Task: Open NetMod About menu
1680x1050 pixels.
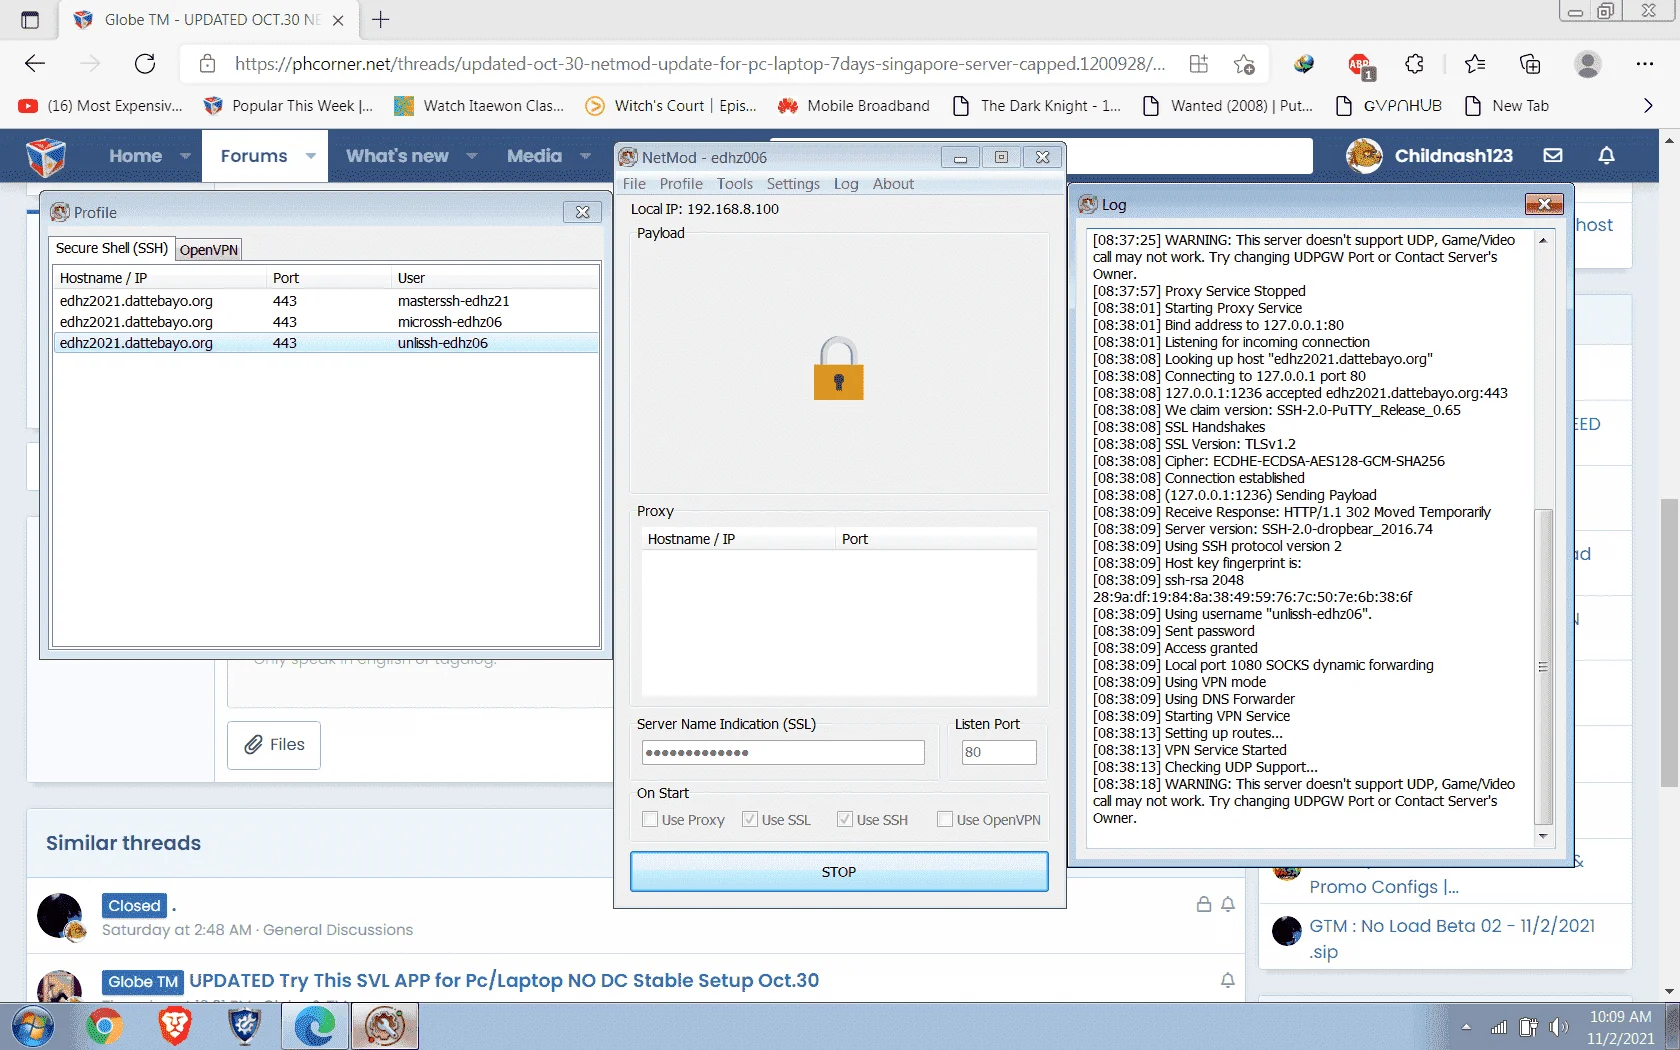Action: click(x=893, y=184)
